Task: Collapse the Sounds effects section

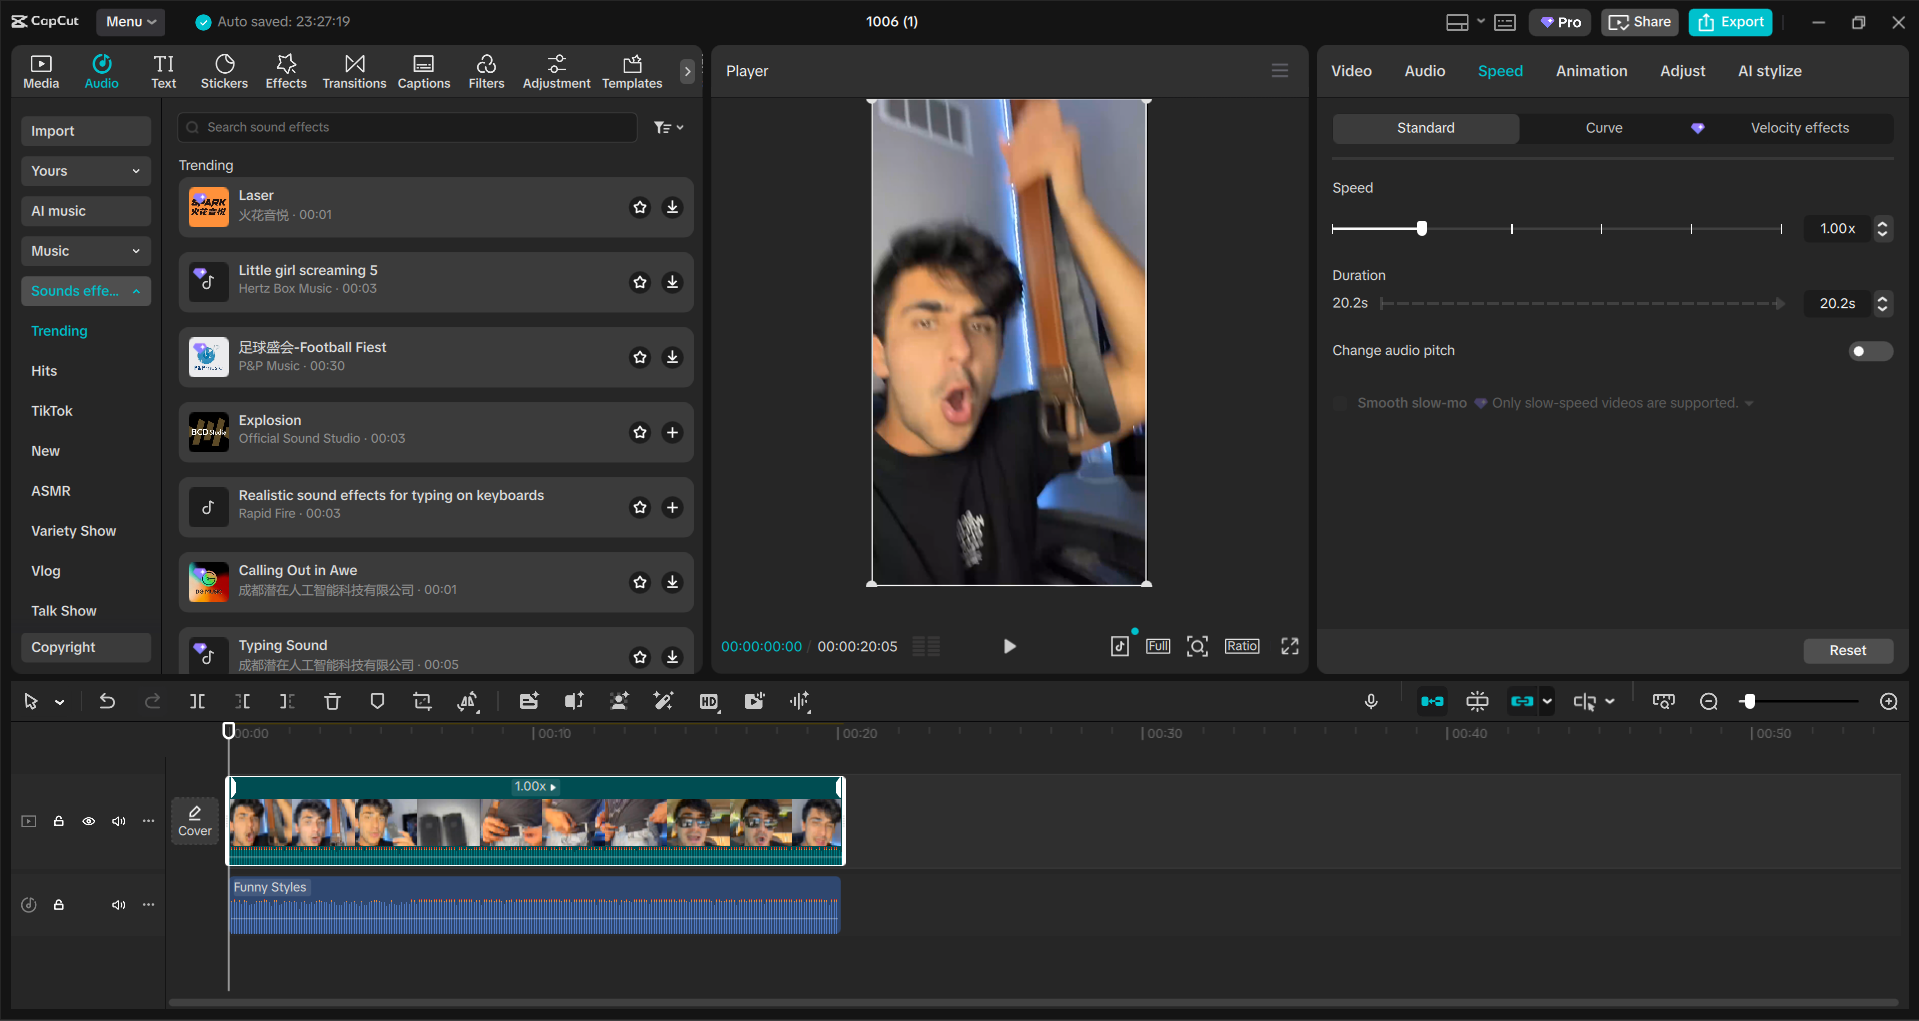Action: (136, 291)
